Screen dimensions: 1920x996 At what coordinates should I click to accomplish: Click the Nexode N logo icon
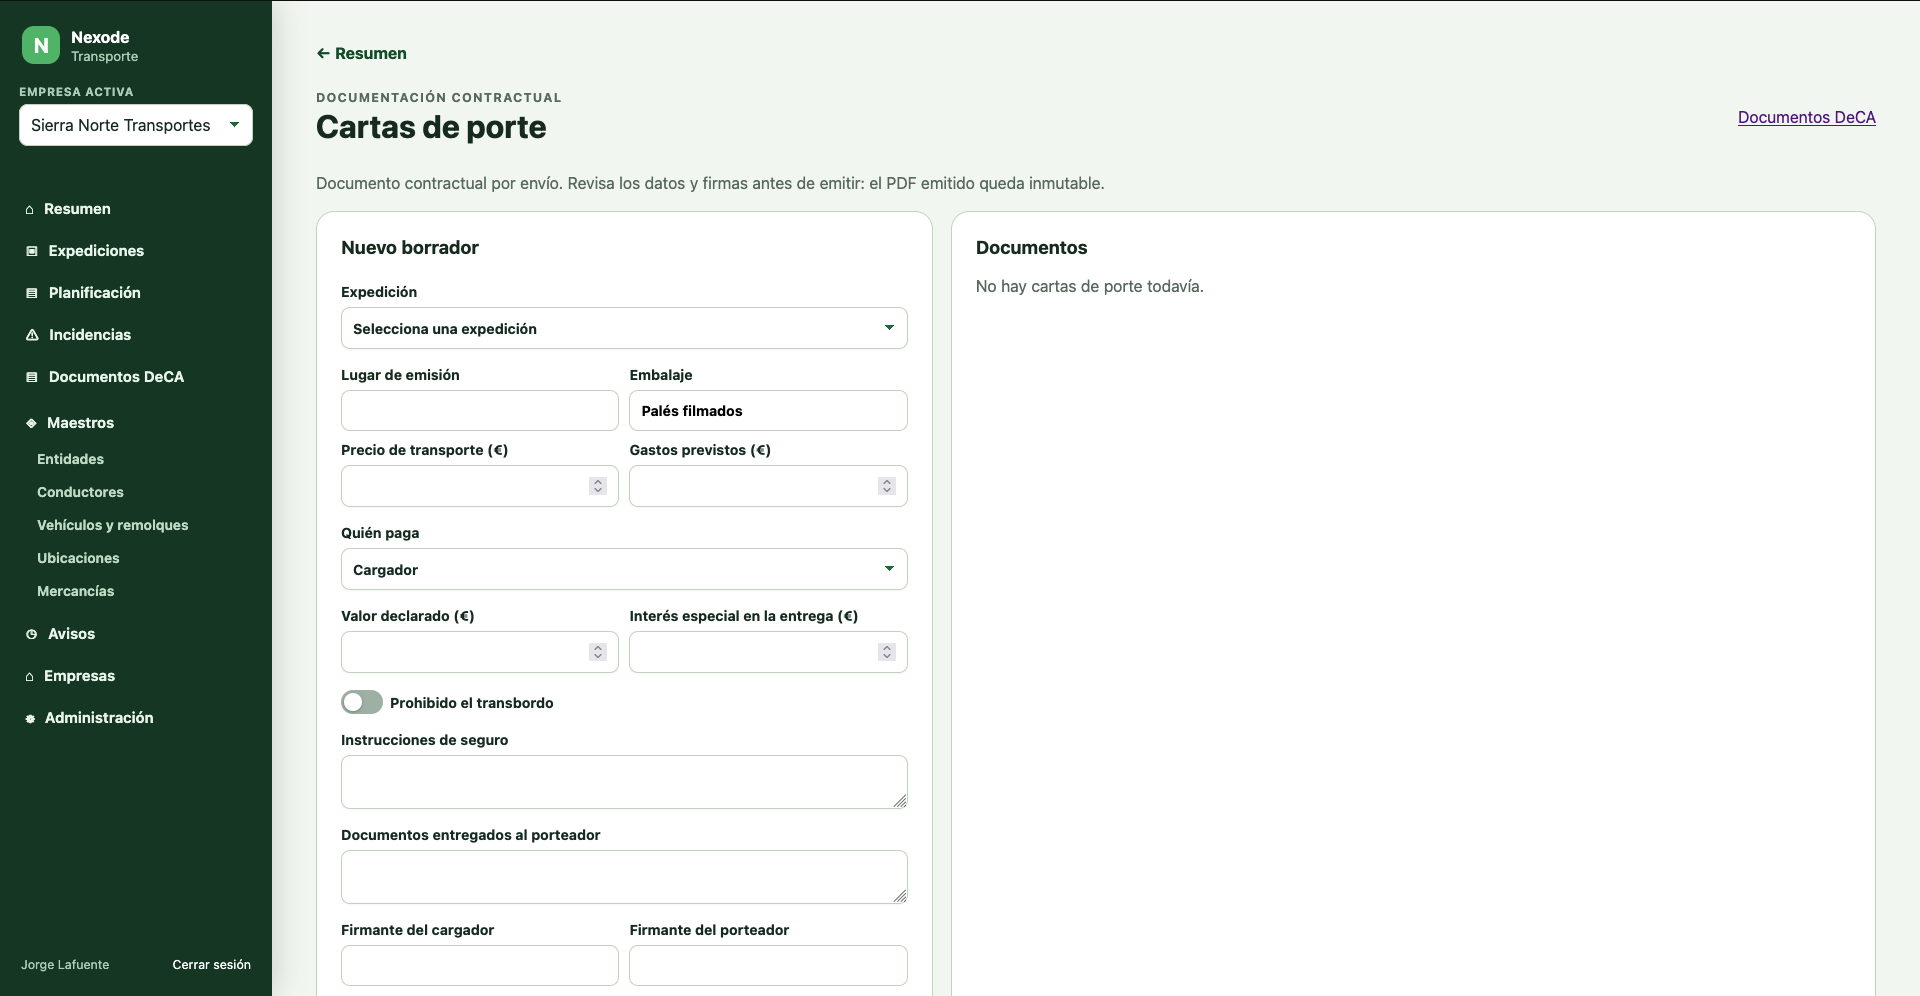pos(41,45)
